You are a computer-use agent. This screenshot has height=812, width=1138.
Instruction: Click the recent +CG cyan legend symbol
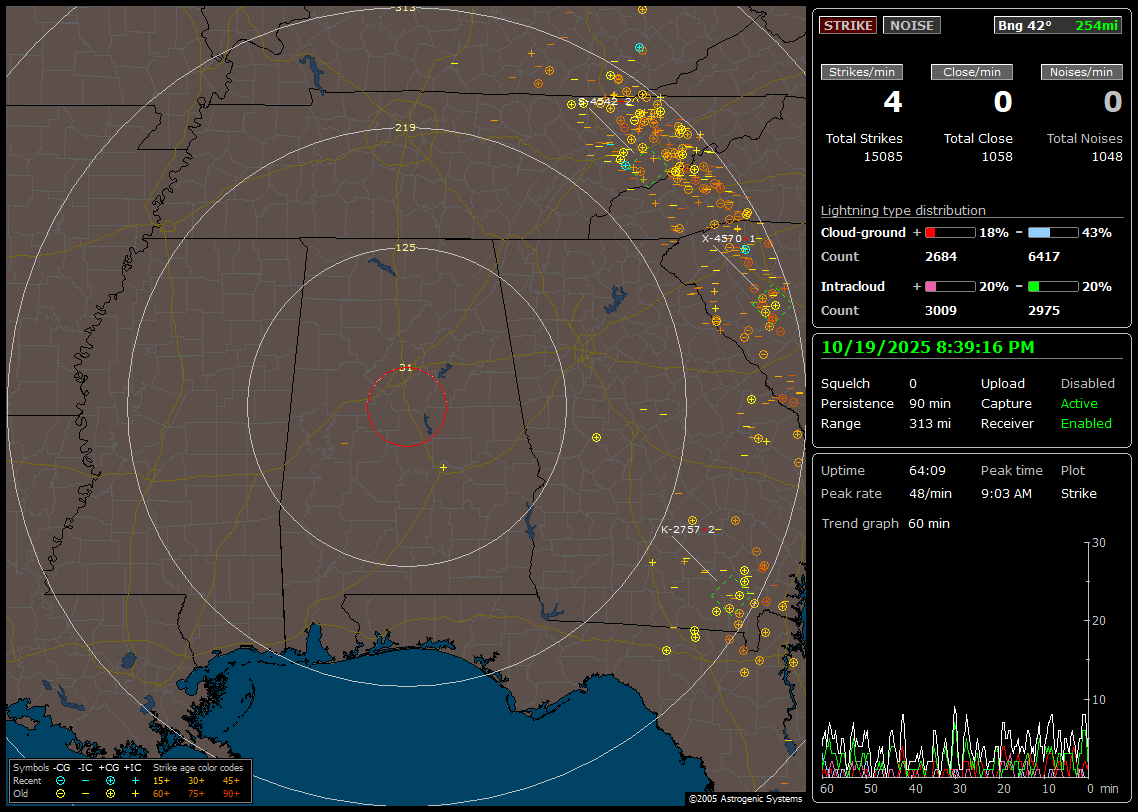tap(110, 780)
